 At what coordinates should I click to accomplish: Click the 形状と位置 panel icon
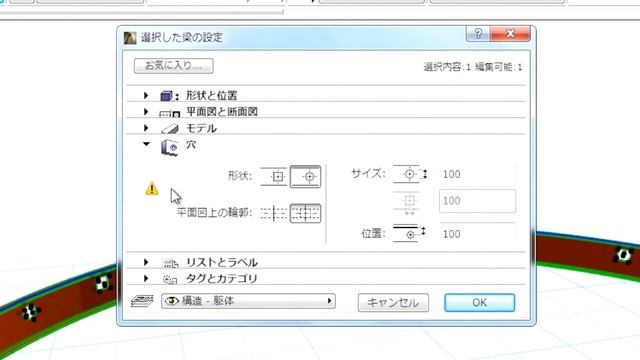[x=169, y=96]
